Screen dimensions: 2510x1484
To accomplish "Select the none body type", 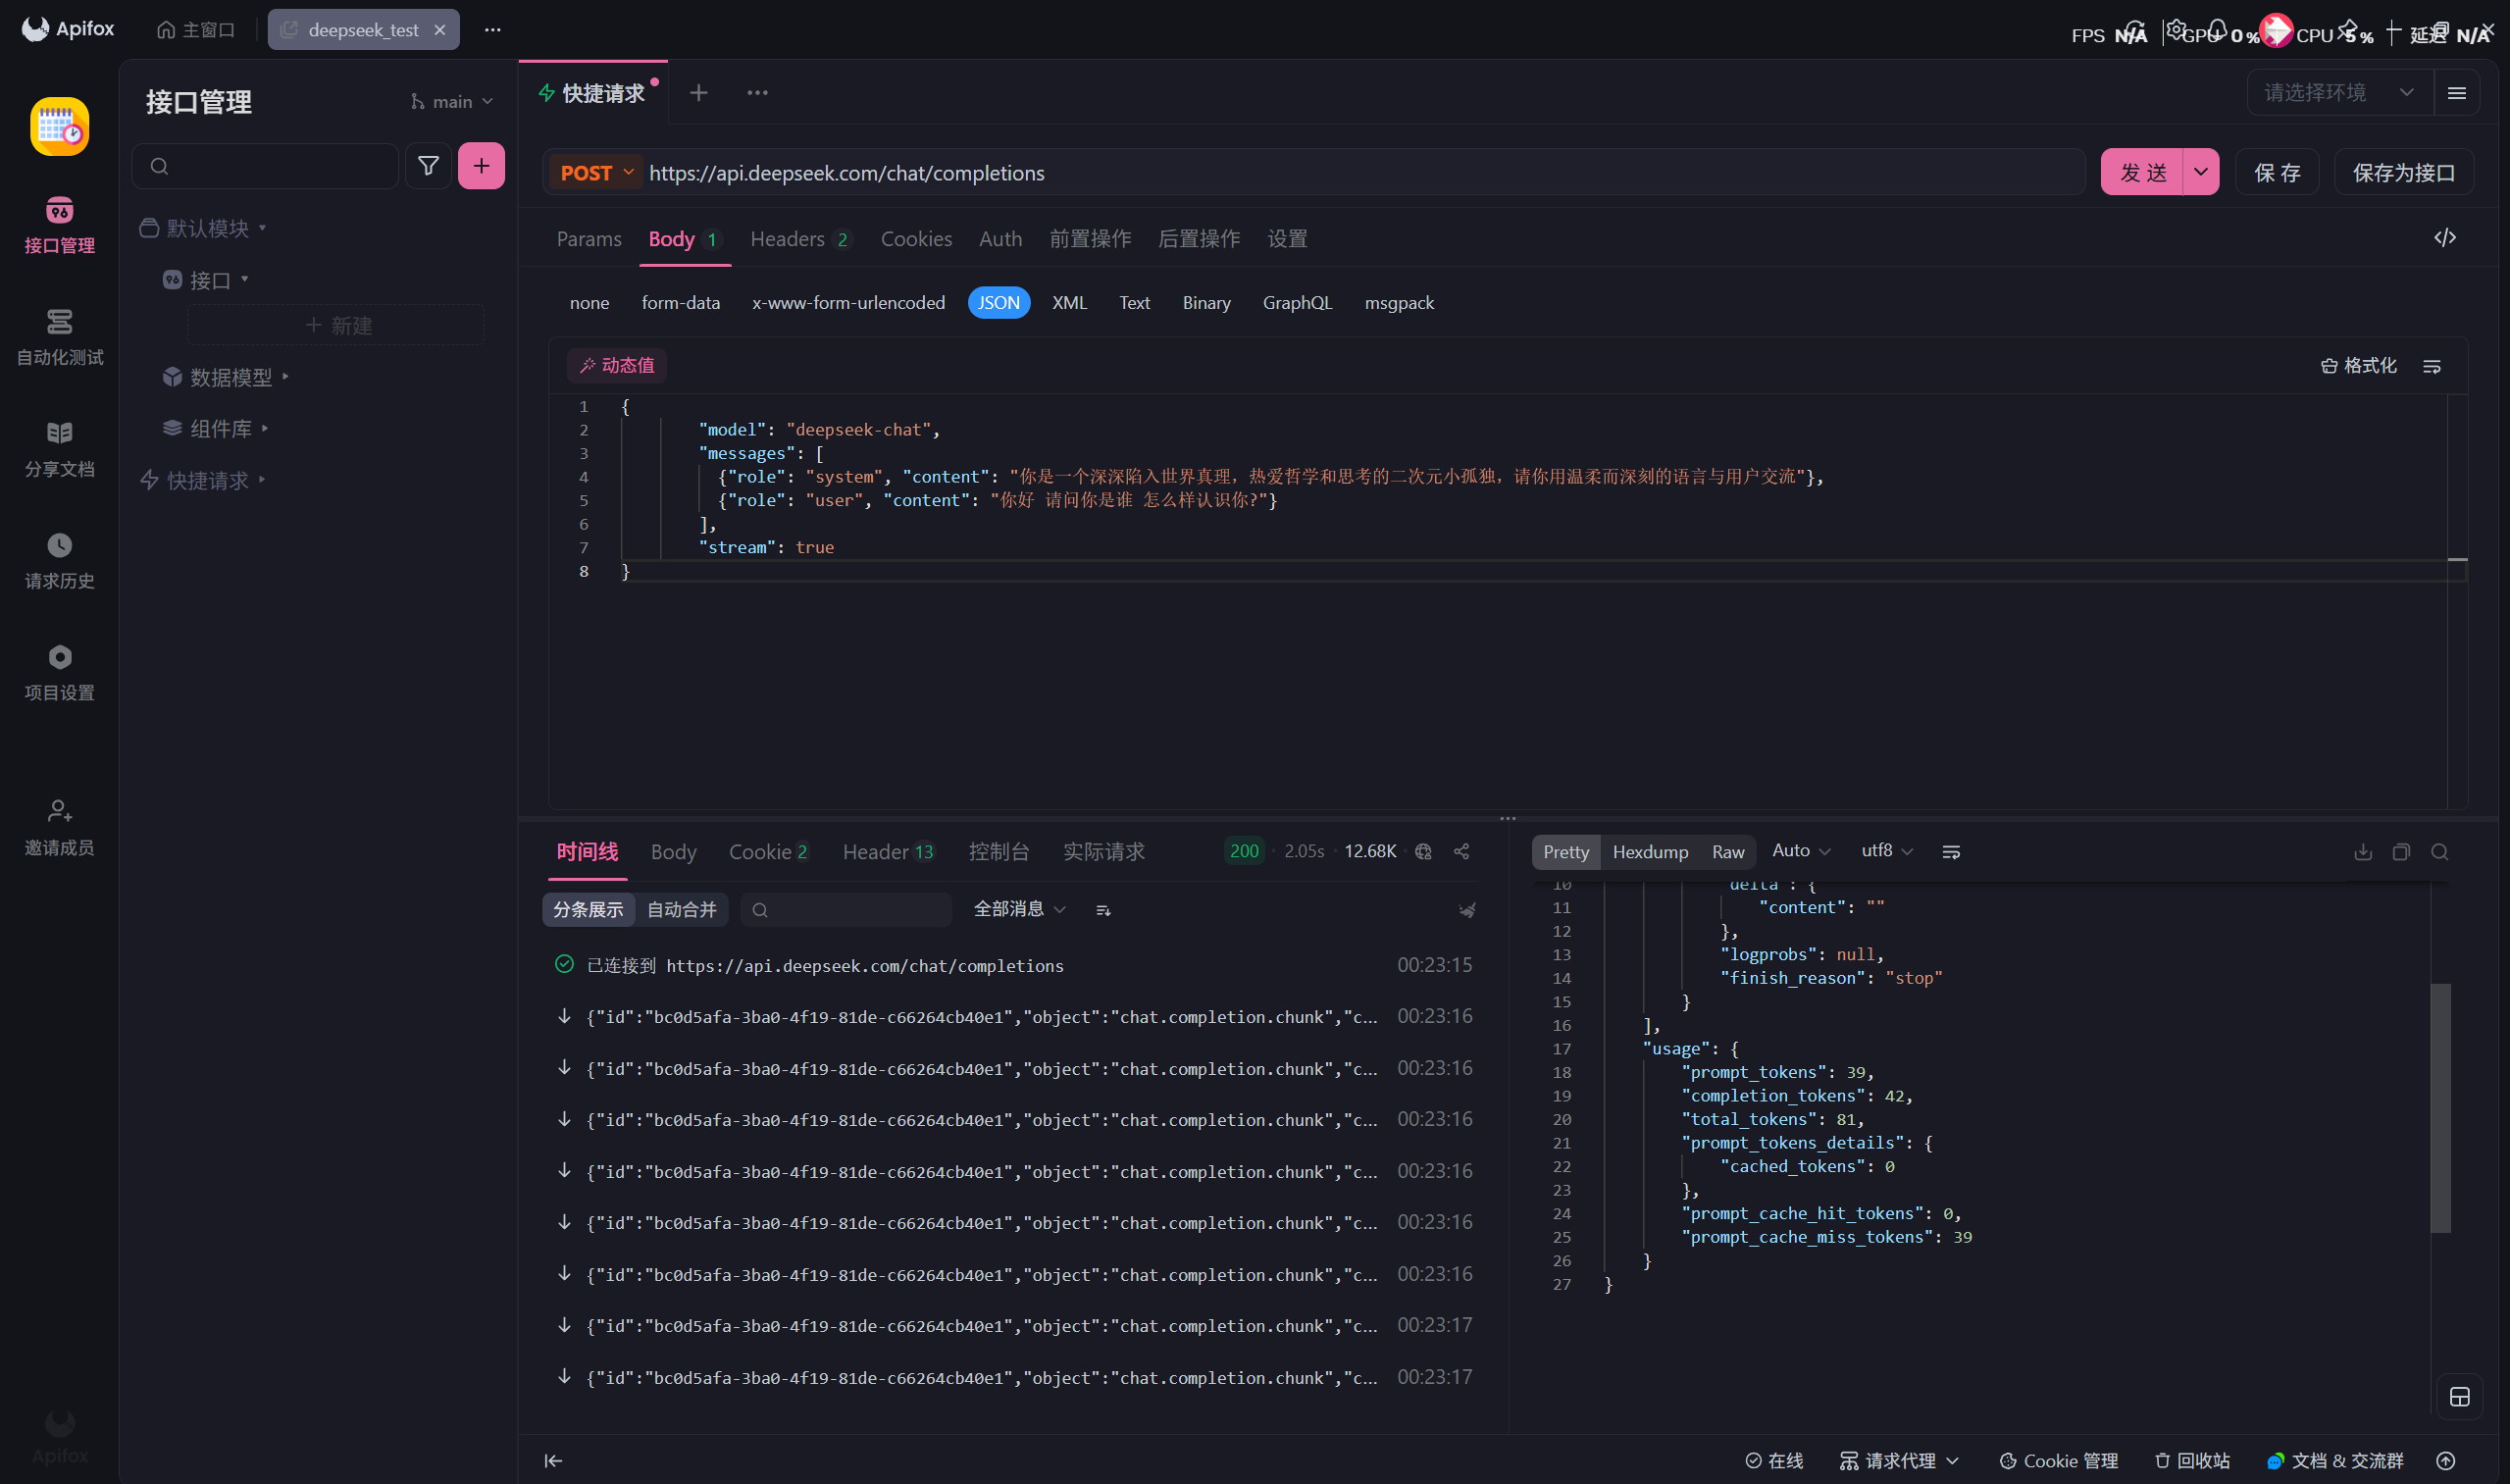I will 589,303.
